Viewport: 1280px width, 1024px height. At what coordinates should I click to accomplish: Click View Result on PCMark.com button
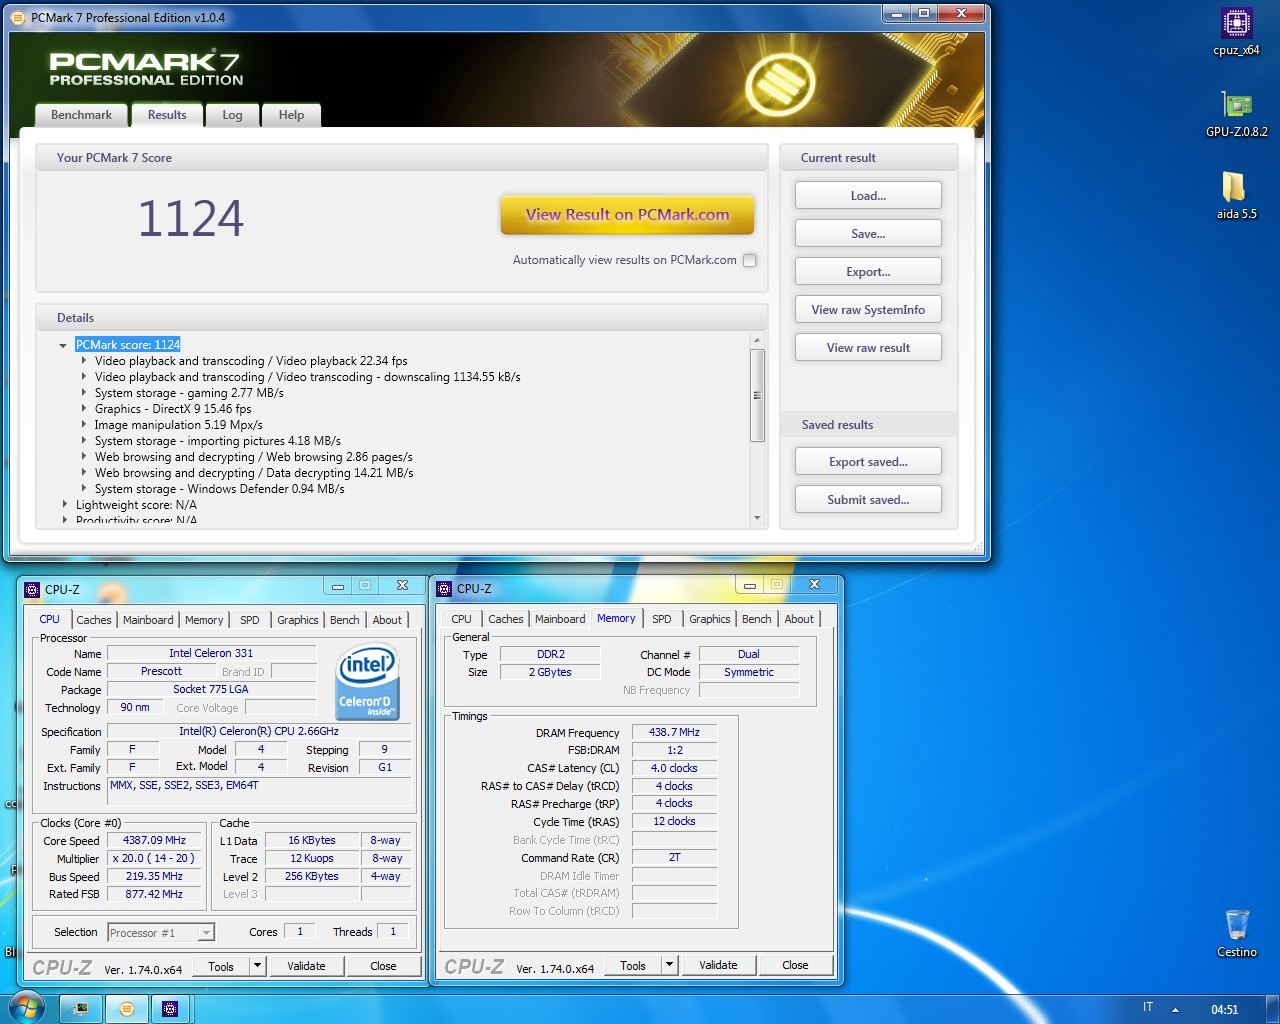point(627,215)
